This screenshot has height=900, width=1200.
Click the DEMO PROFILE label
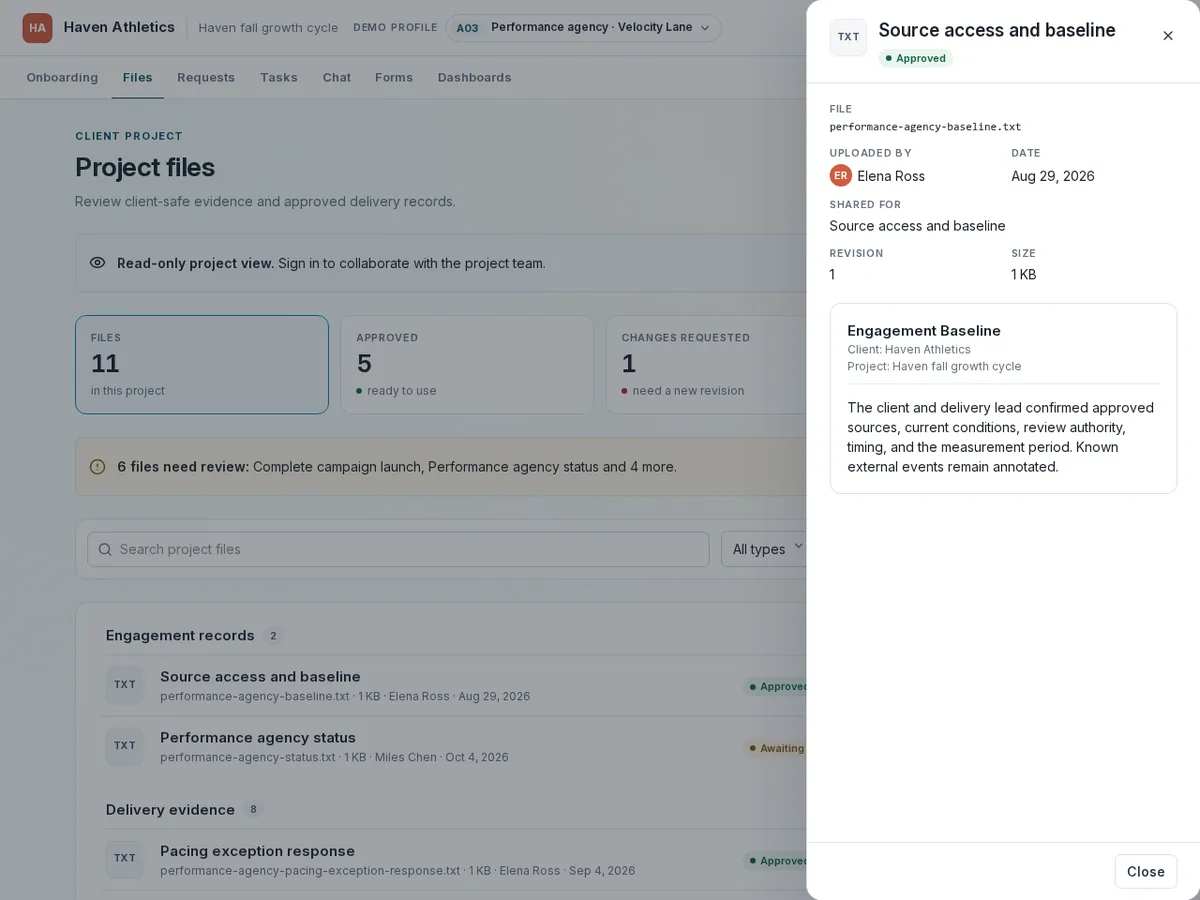tap(395, 28)
